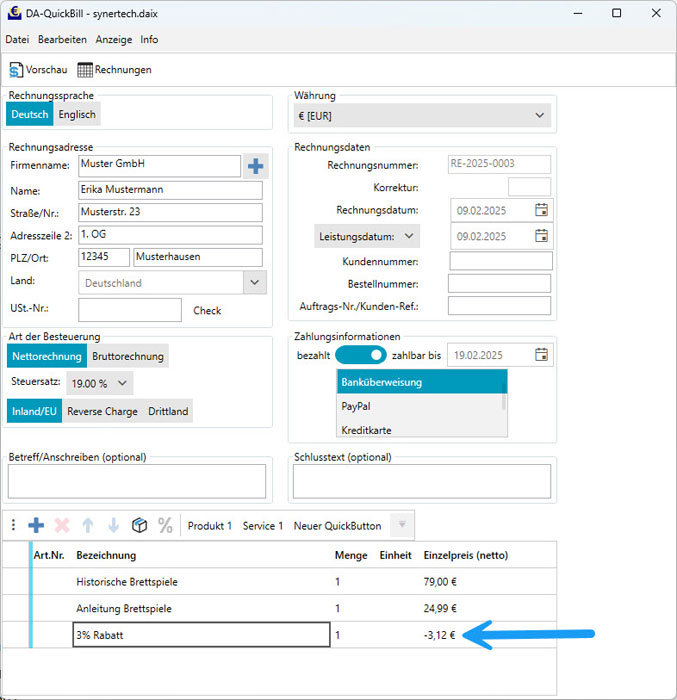Move line item down with arrow
Viewport: 677px width, 700px height.
[114, 525]
